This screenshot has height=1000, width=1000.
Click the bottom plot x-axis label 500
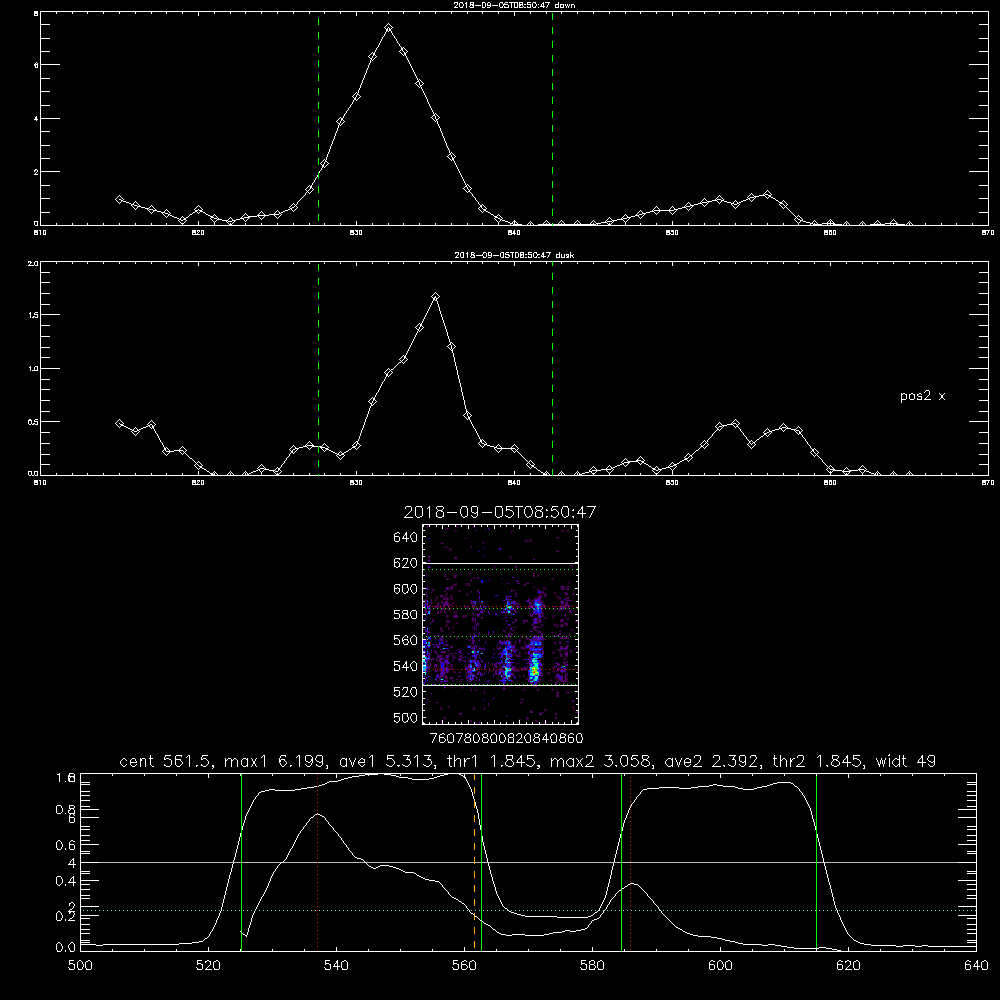point(80,965)
